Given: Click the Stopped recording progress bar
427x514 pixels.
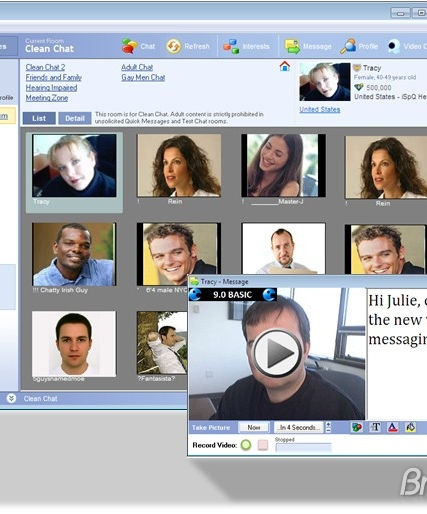Looking at the screenshot, I should point(303,447).
